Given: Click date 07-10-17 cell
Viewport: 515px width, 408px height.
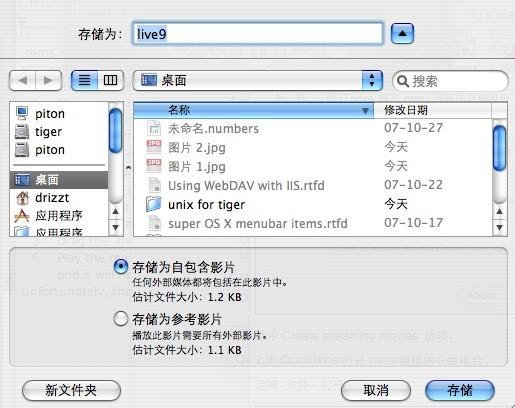Looking at the screenshot, I should click(413, 223).
